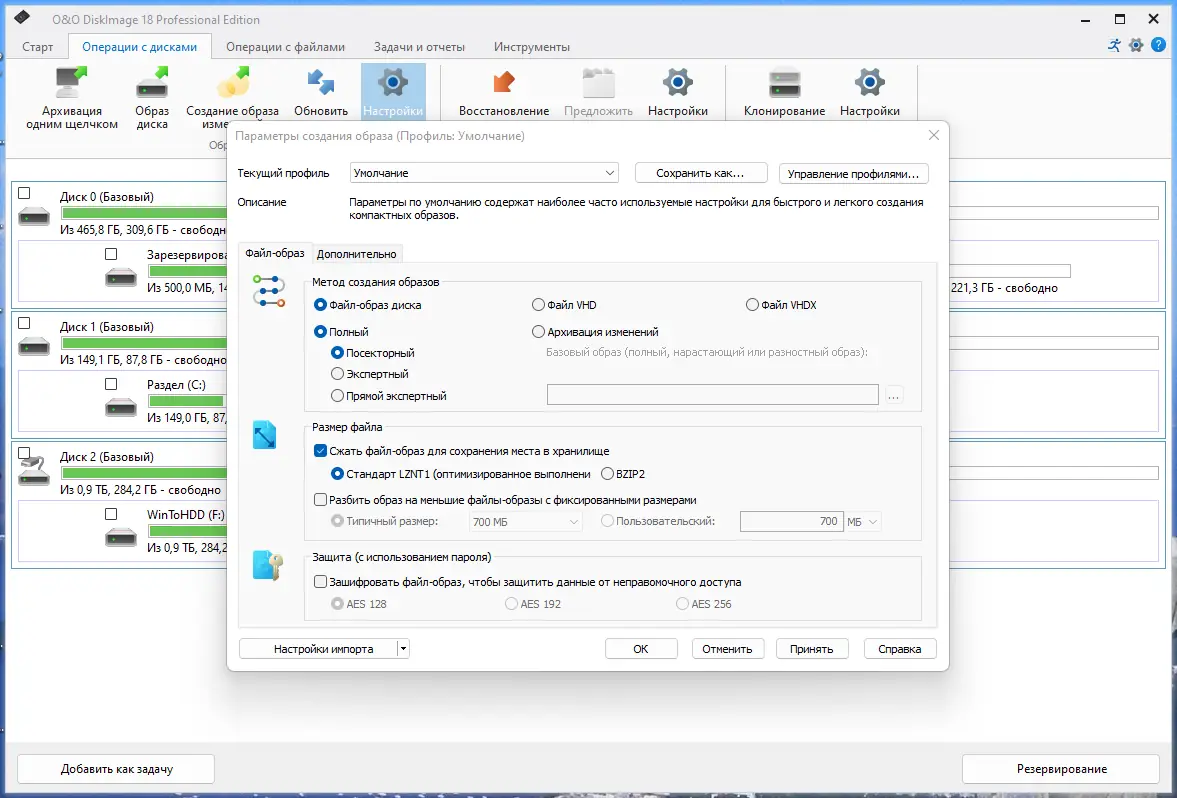
Task: Switch to the Дополнительно tab
Action: pos(357,254)
